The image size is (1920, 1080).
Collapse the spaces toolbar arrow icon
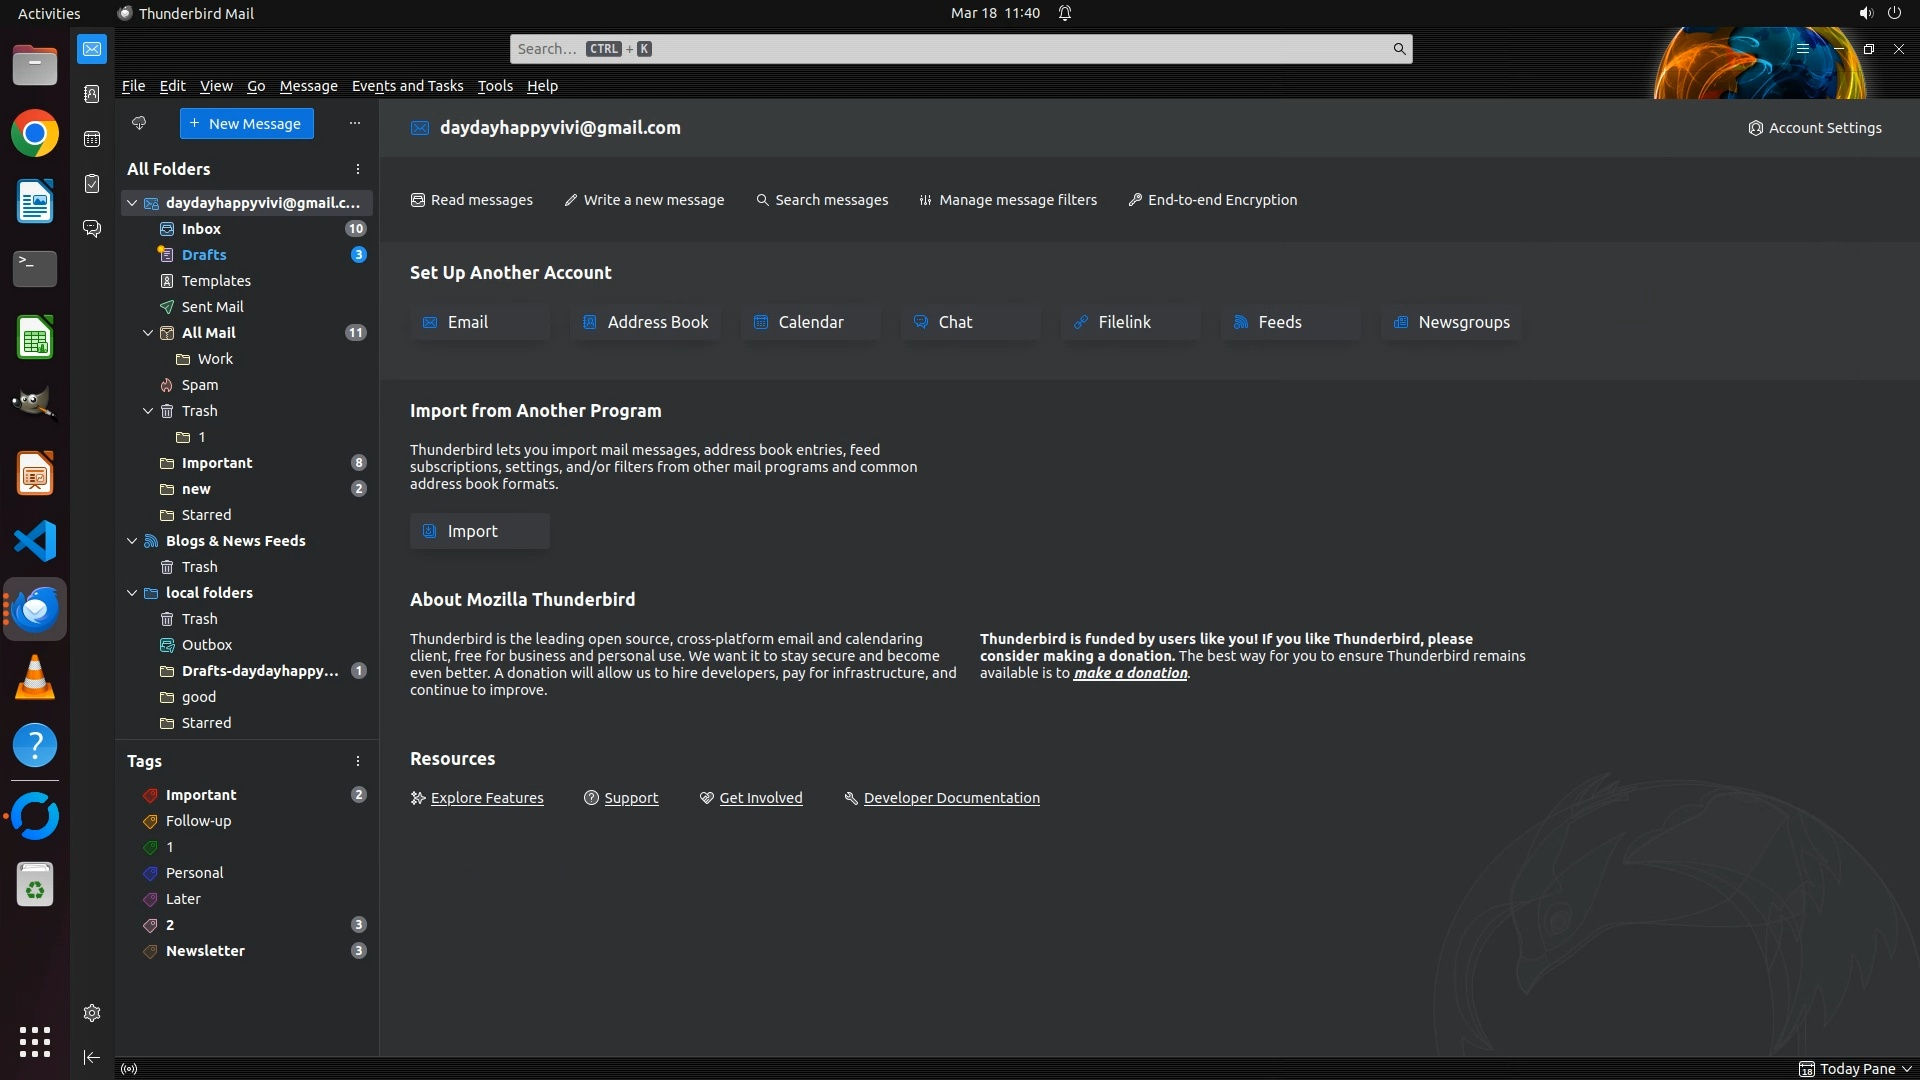click(92, 1057)
